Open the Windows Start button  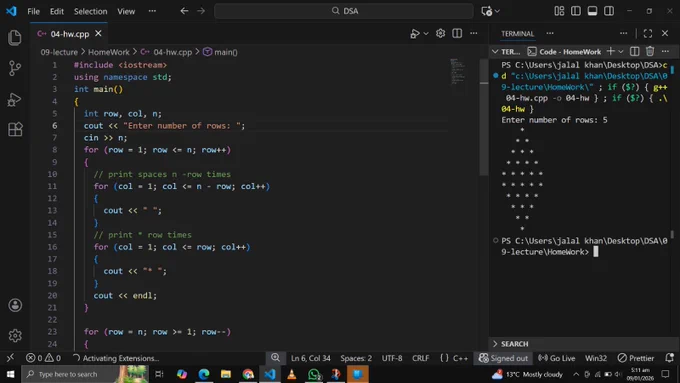point(10,374)
